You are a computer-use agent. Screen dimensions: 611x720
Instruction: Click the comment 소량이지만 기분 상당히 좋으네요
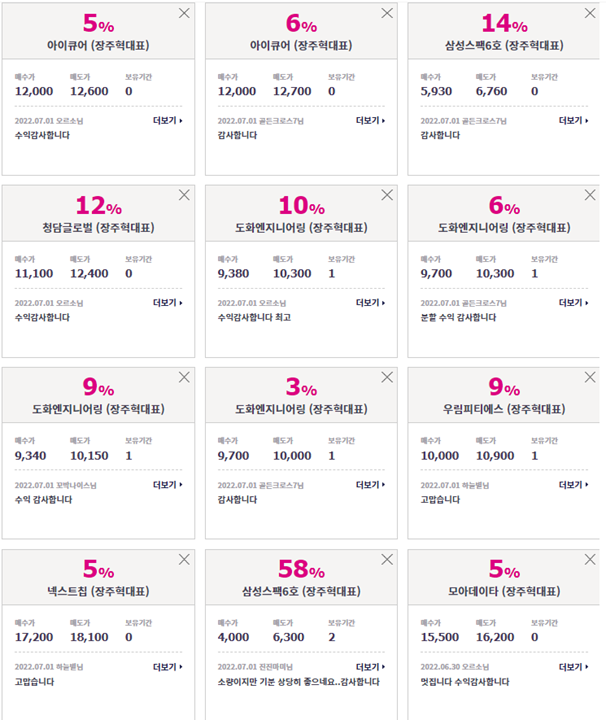coord(279,681)
